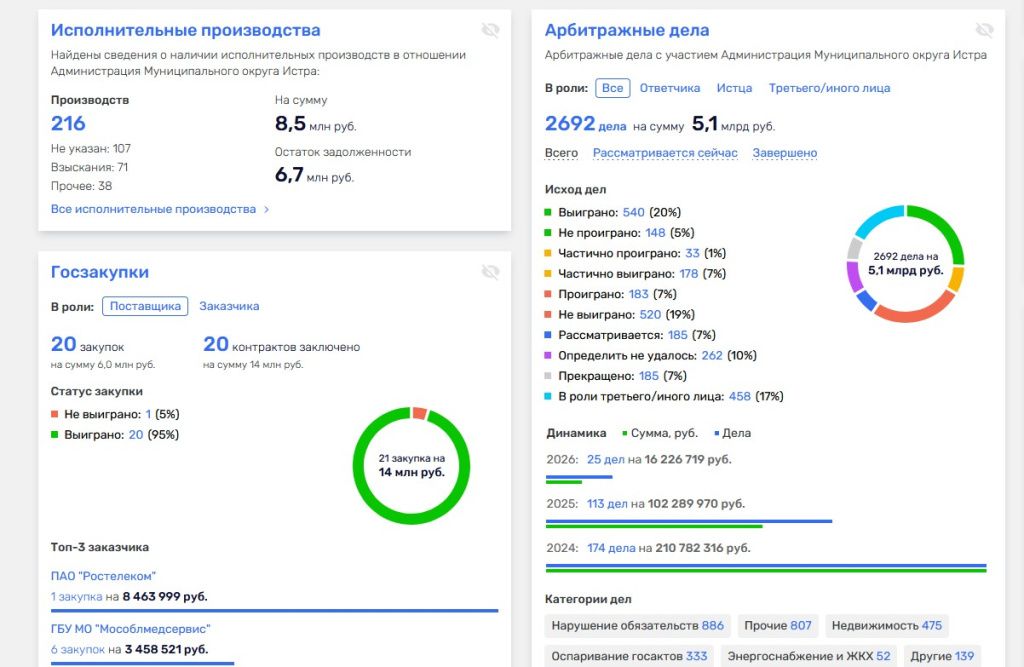This screenshot has width=1024, height=667.
Task: Open the 25 дел link for 2026
Action: (606, 459)
